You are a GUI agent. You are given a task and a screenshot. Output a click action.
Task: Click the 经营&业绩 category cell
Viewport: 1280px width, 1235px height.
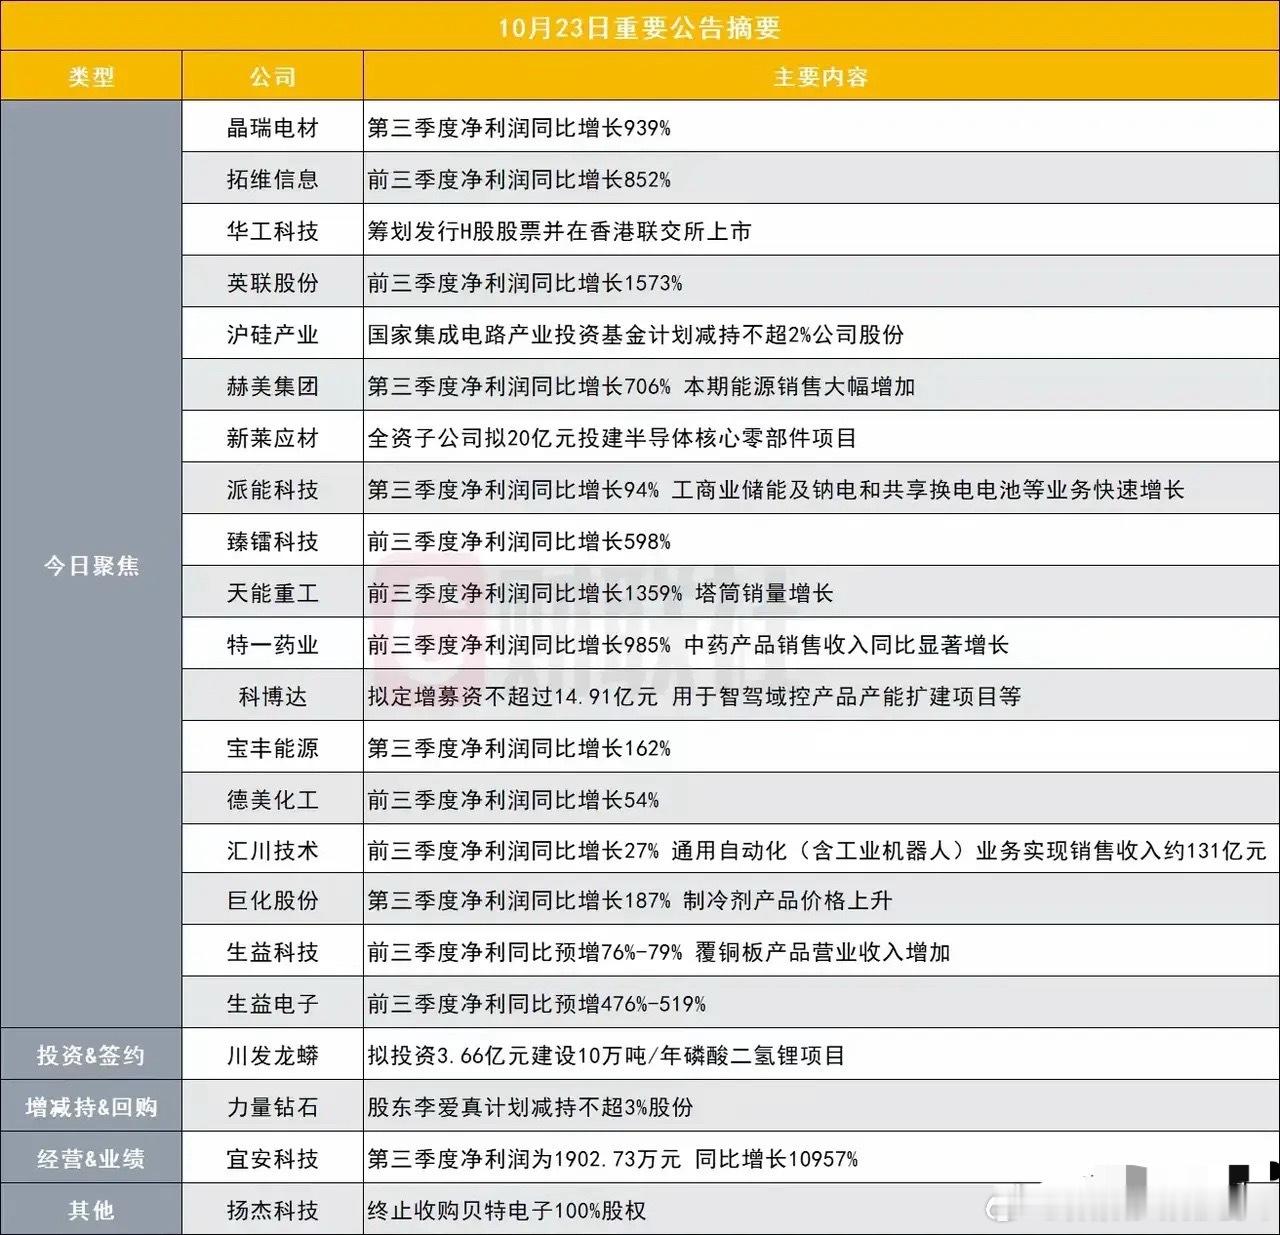pyautogui.click(x=91, y=1159)
